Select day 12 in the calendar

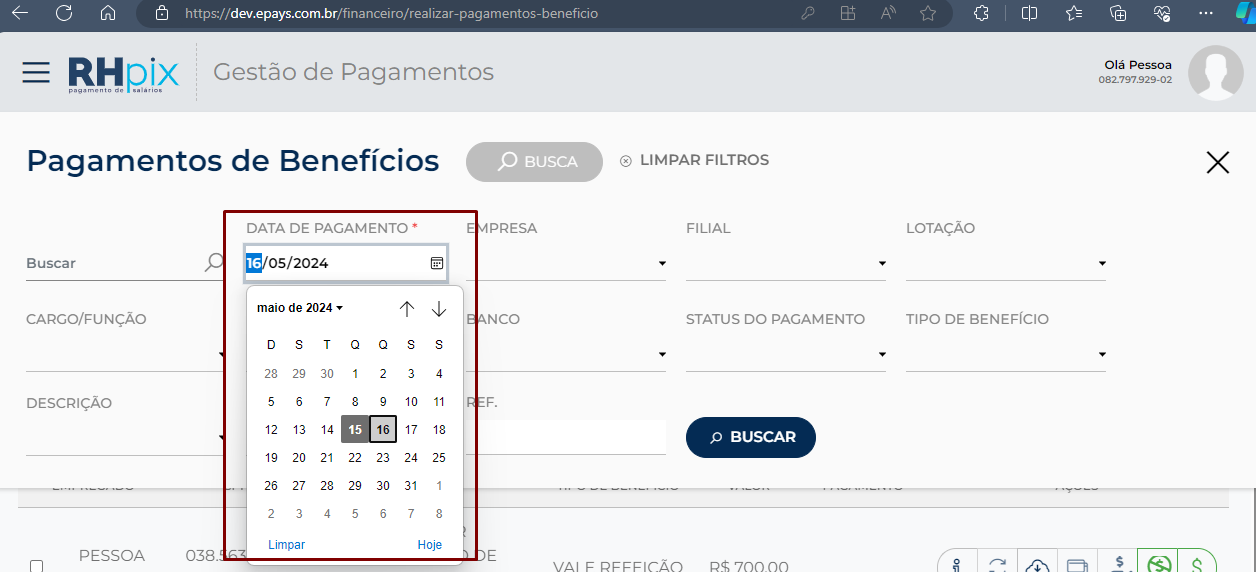(x=271, y=429)
